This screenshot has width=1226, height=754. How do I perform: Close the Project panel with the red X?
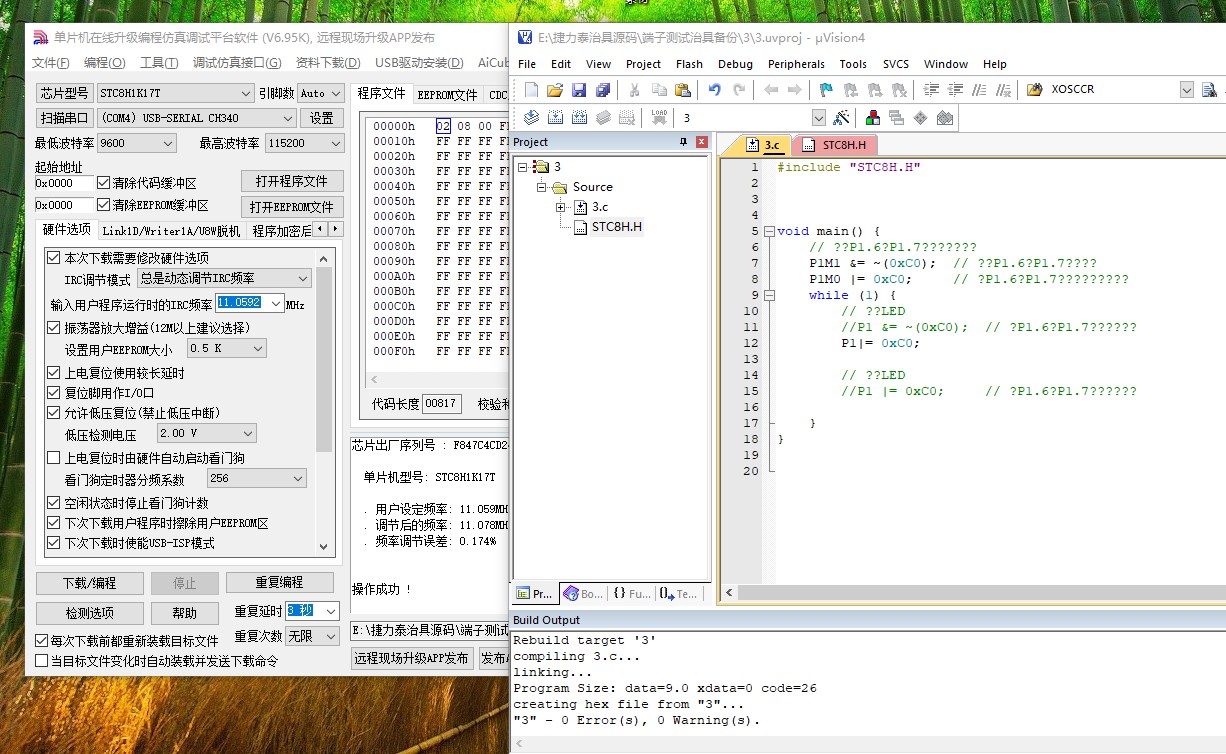pyautogui.click(x=701, y=142)
